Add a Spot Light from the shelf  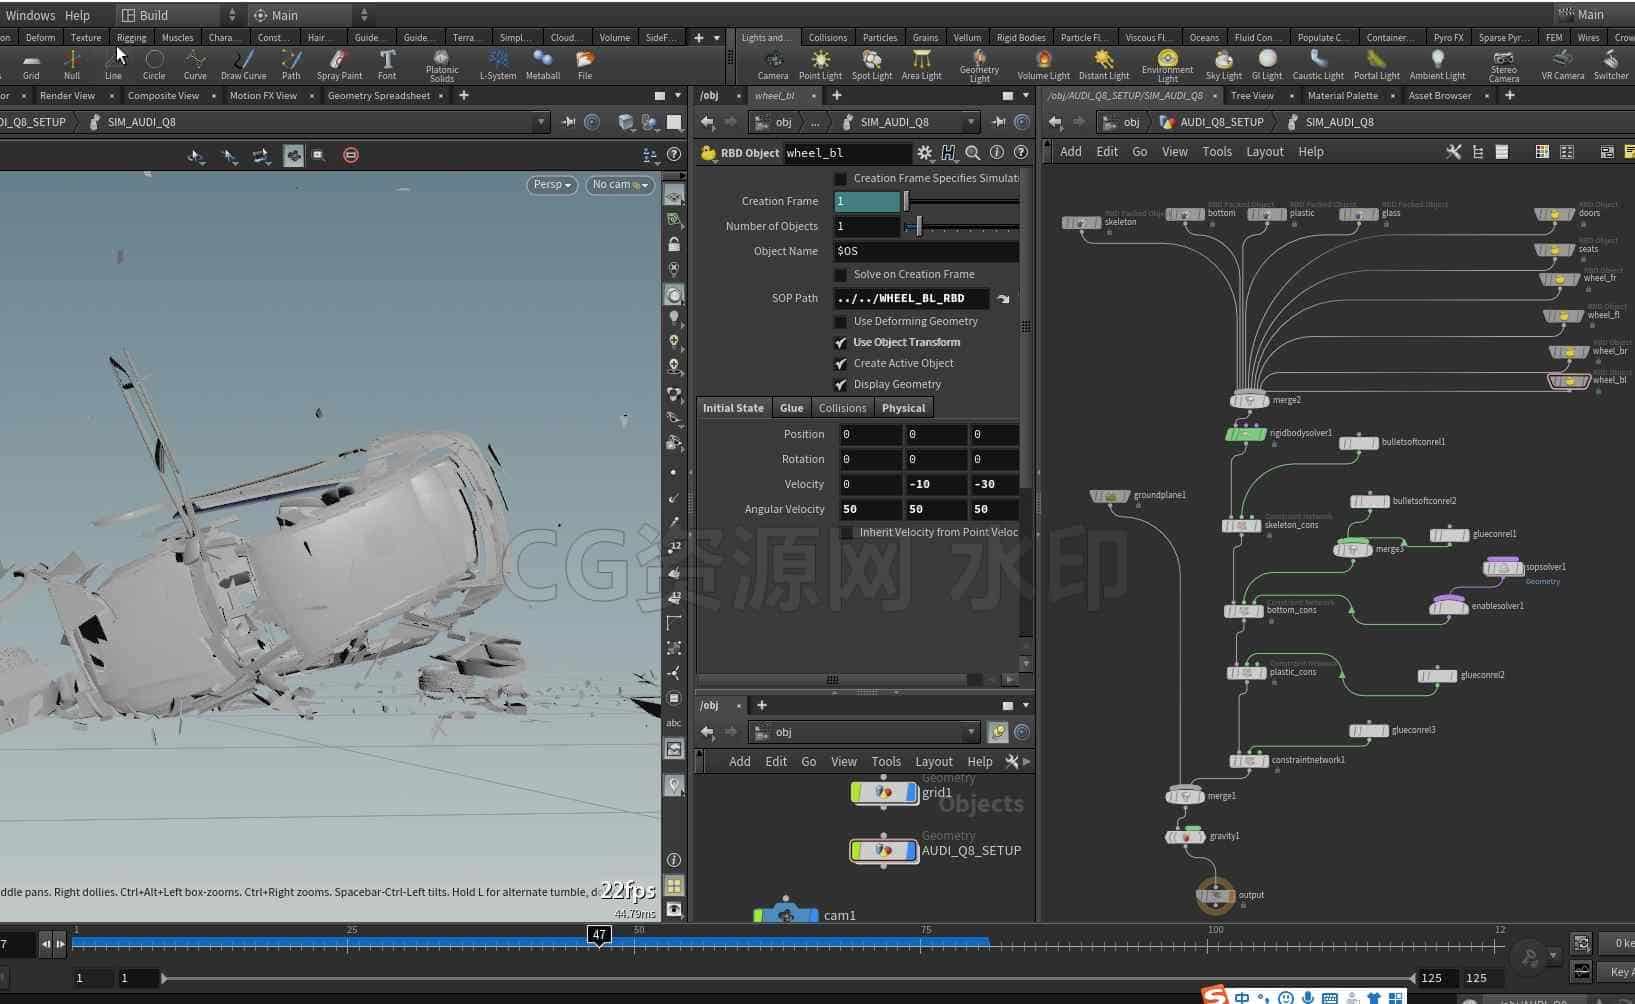pyautogui.click(x=872, y=65)
